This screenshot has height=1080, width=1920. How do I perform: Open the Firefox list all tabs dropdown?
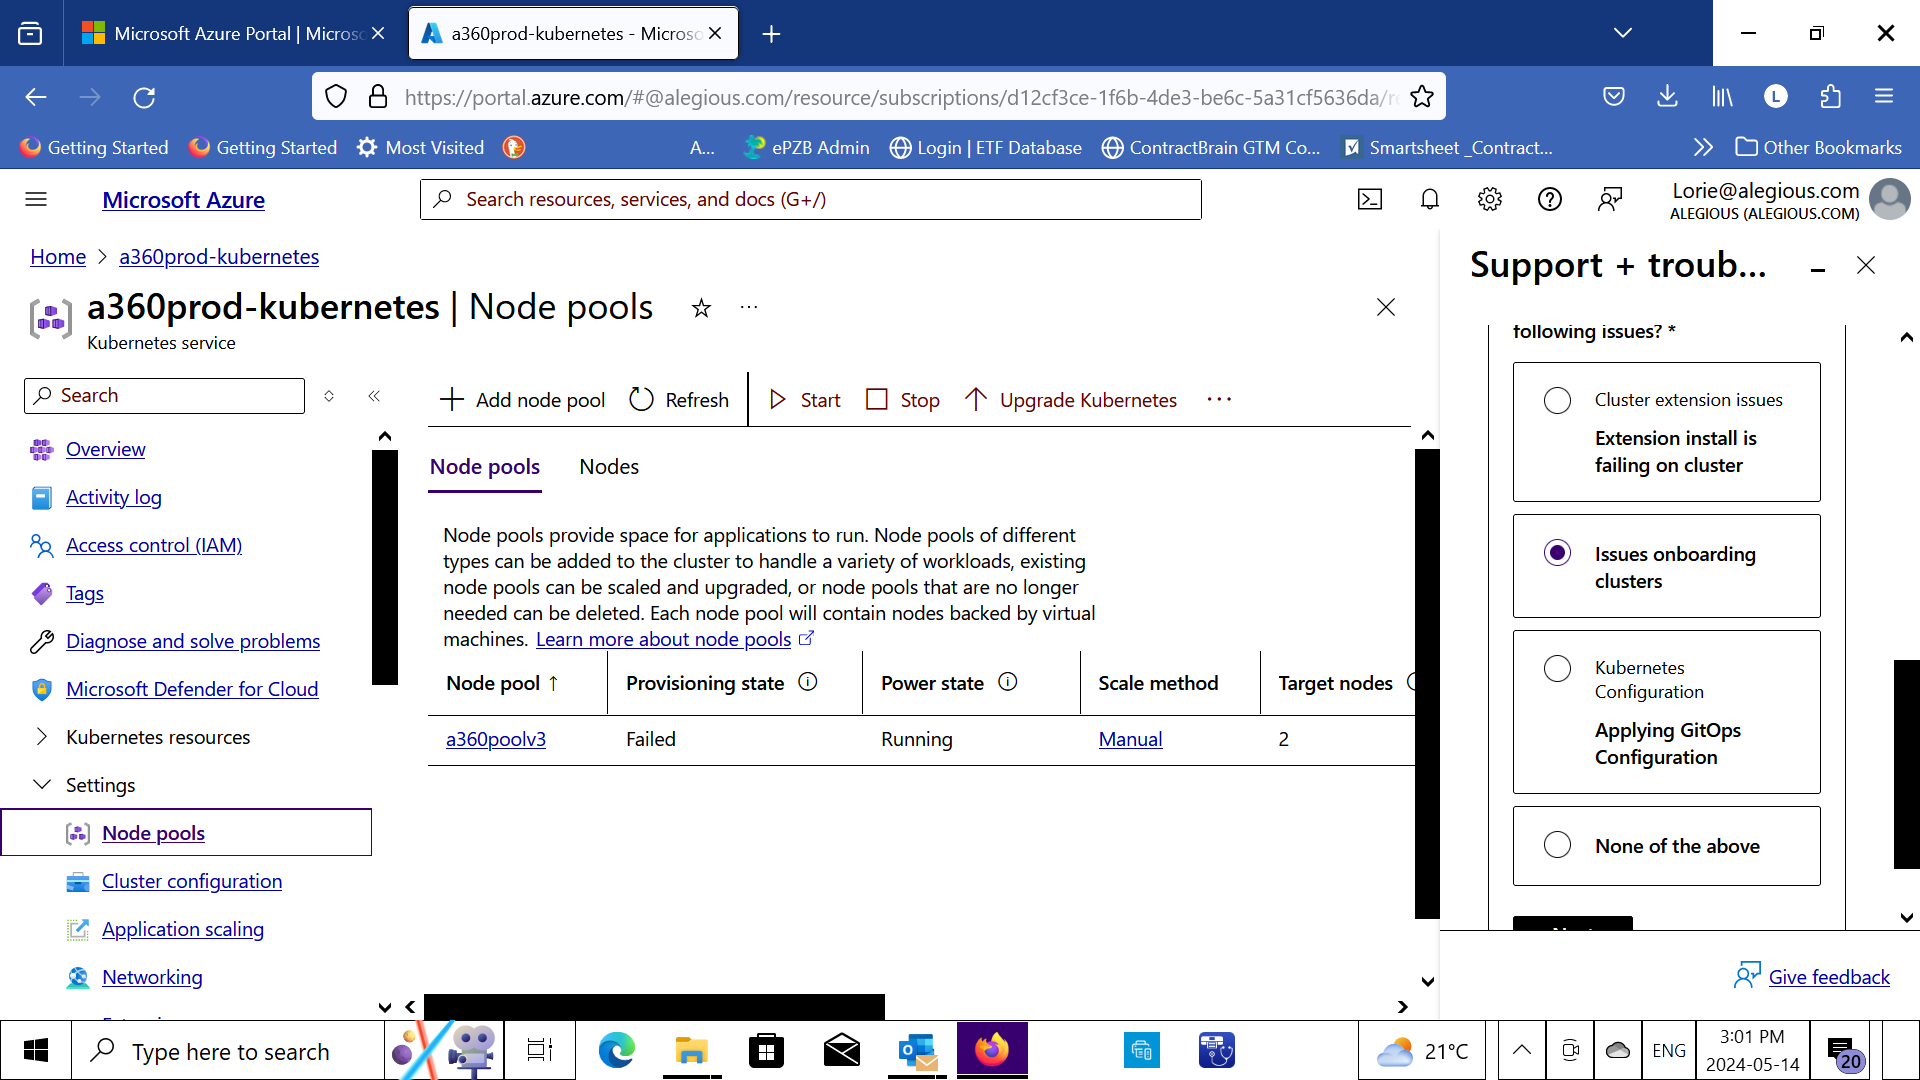click(1622, 33)
